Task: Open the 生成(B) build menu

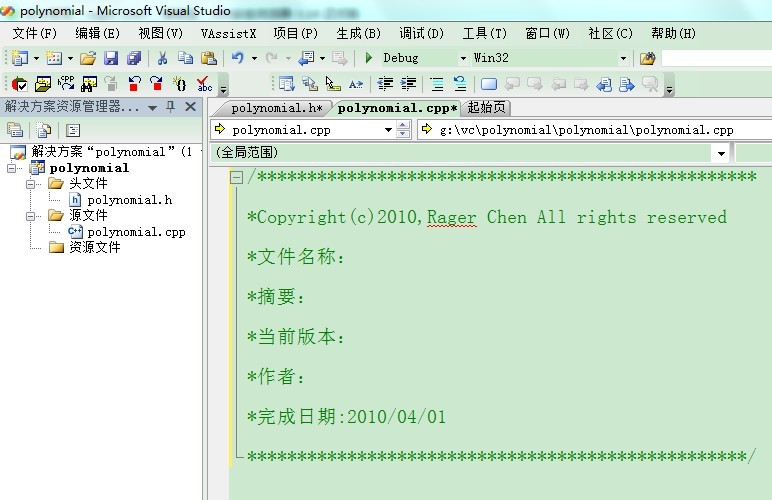Action: tap(358, 33)
